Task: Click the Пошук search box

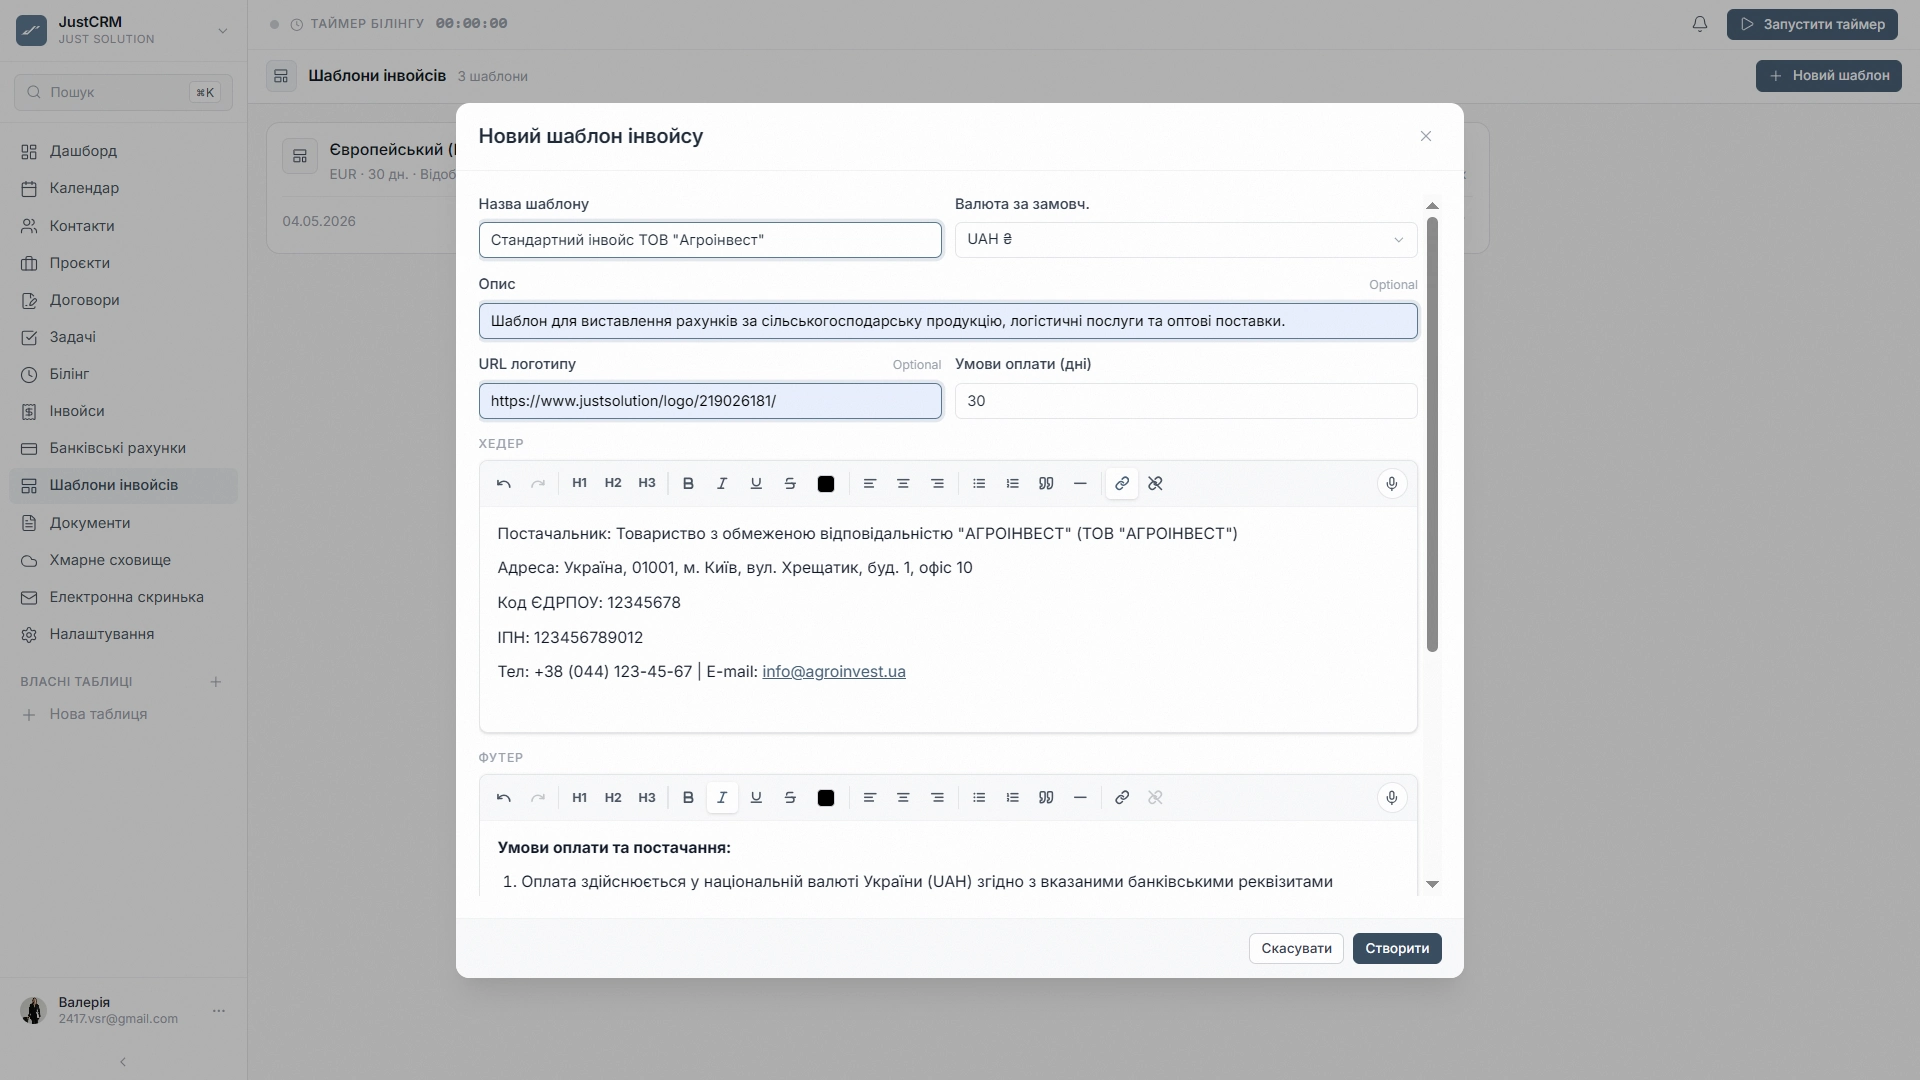Action: pyautogui.click(x=124, y=92)
